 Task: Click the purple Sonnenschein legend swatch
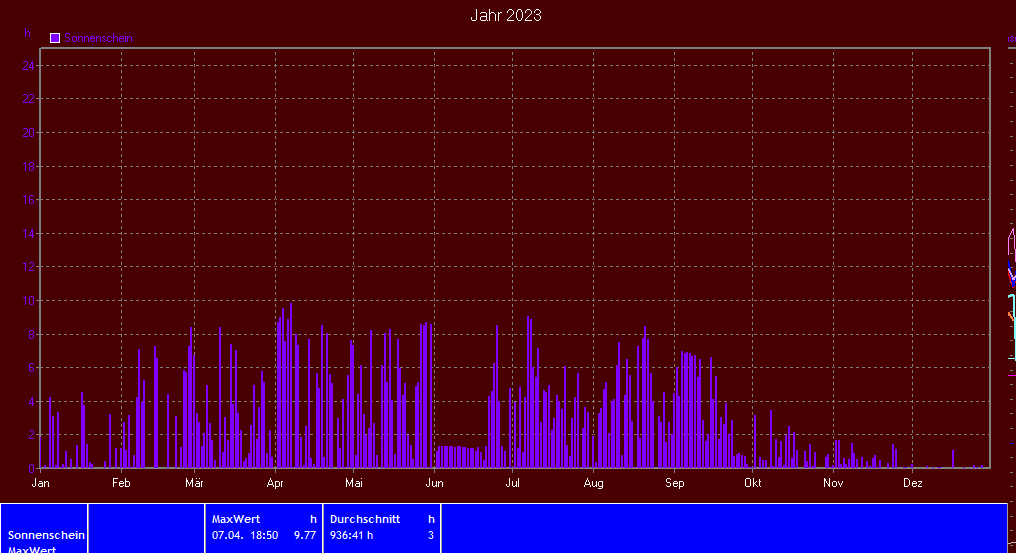pos(55,38)
